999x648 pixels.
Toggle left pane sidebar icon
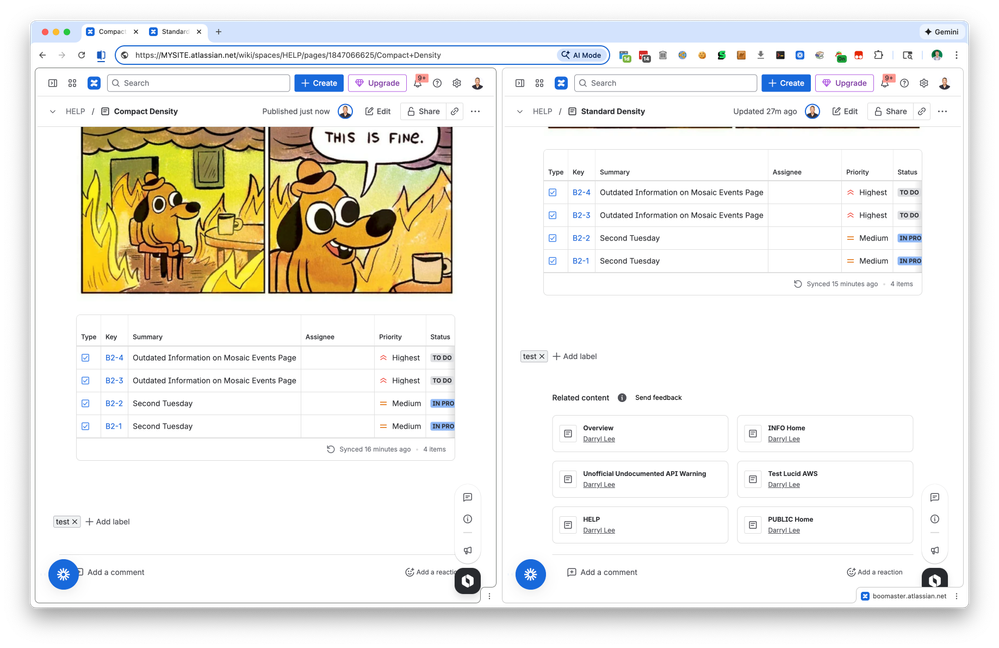coord(53,83)
